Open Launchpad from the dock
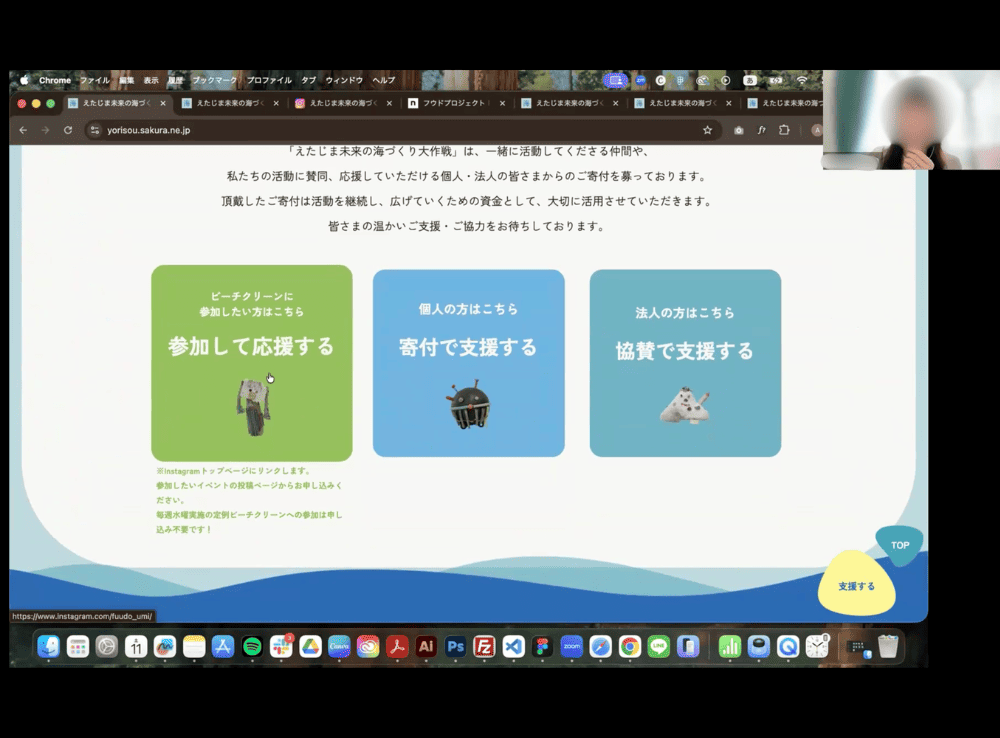Image resolution: width=1000 pixels, height=738 pixels. [78, 647]
